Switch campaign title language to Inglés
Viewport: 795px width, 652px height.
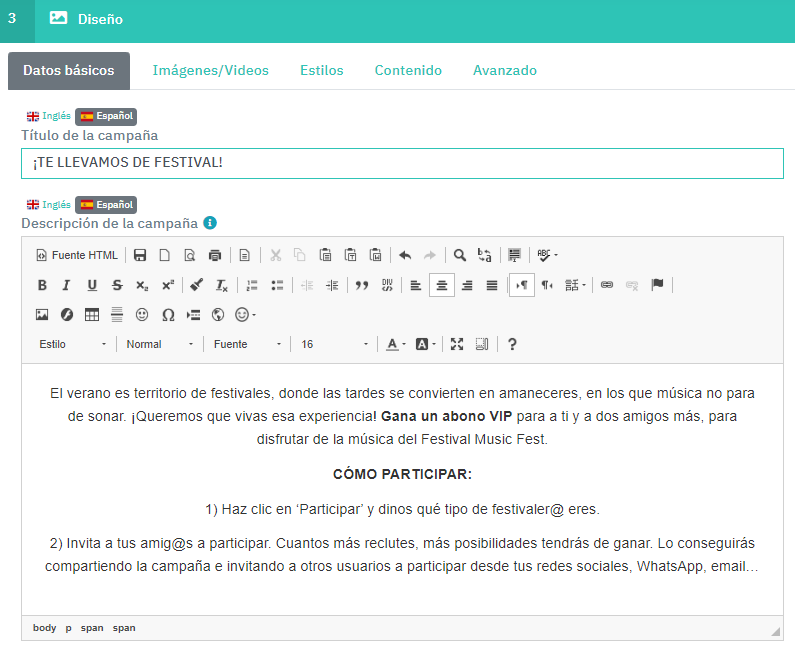(49, 116)
